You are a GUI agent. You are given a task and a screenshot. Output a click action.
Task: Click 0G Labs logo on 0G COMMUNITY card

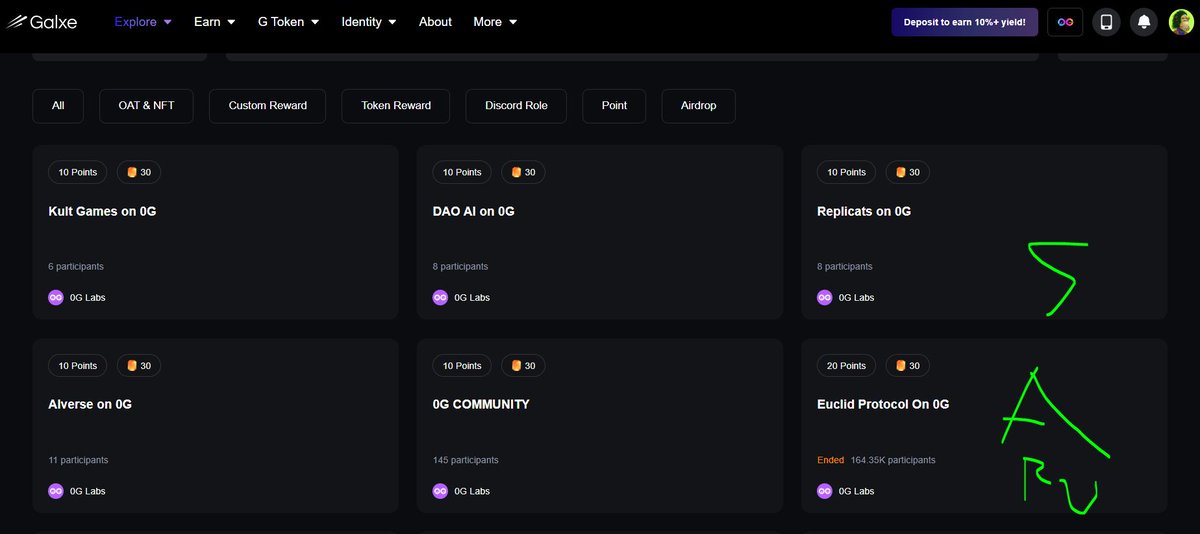[440, 491]
